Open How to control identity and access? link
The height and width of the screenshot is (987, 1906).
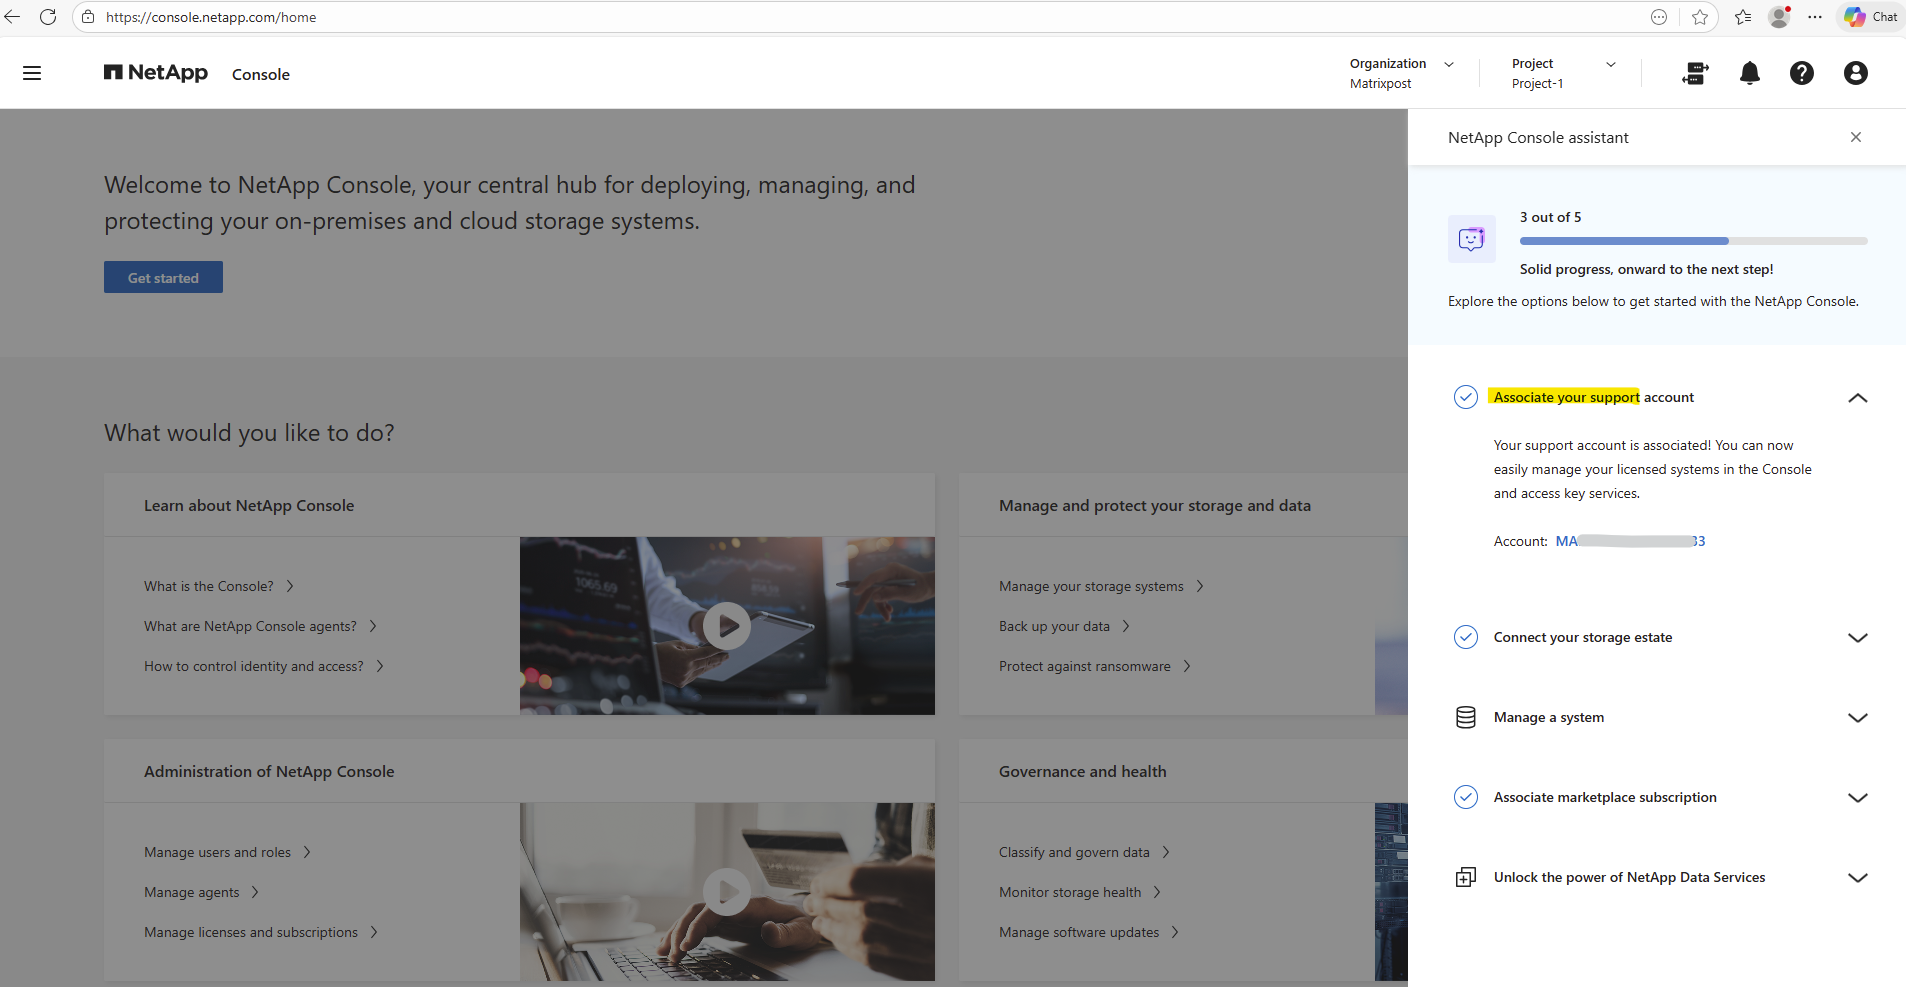264,666
